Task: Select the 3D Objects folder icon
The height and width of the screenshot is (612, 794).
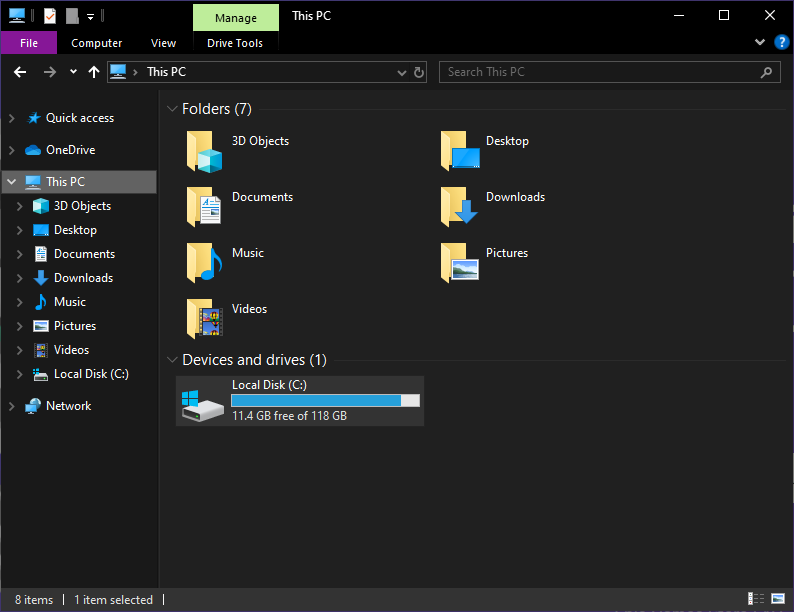Action: pos(205,151)
